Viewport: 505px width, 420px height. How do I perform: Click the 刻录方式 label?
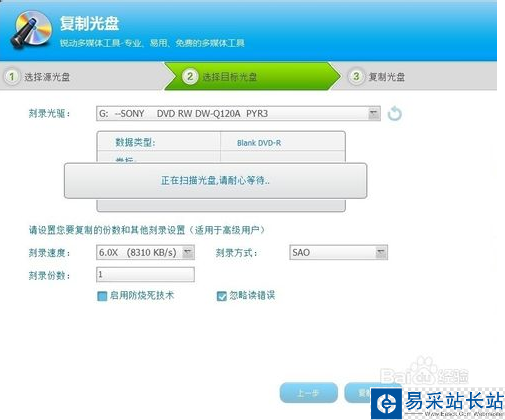coord(236,253)
